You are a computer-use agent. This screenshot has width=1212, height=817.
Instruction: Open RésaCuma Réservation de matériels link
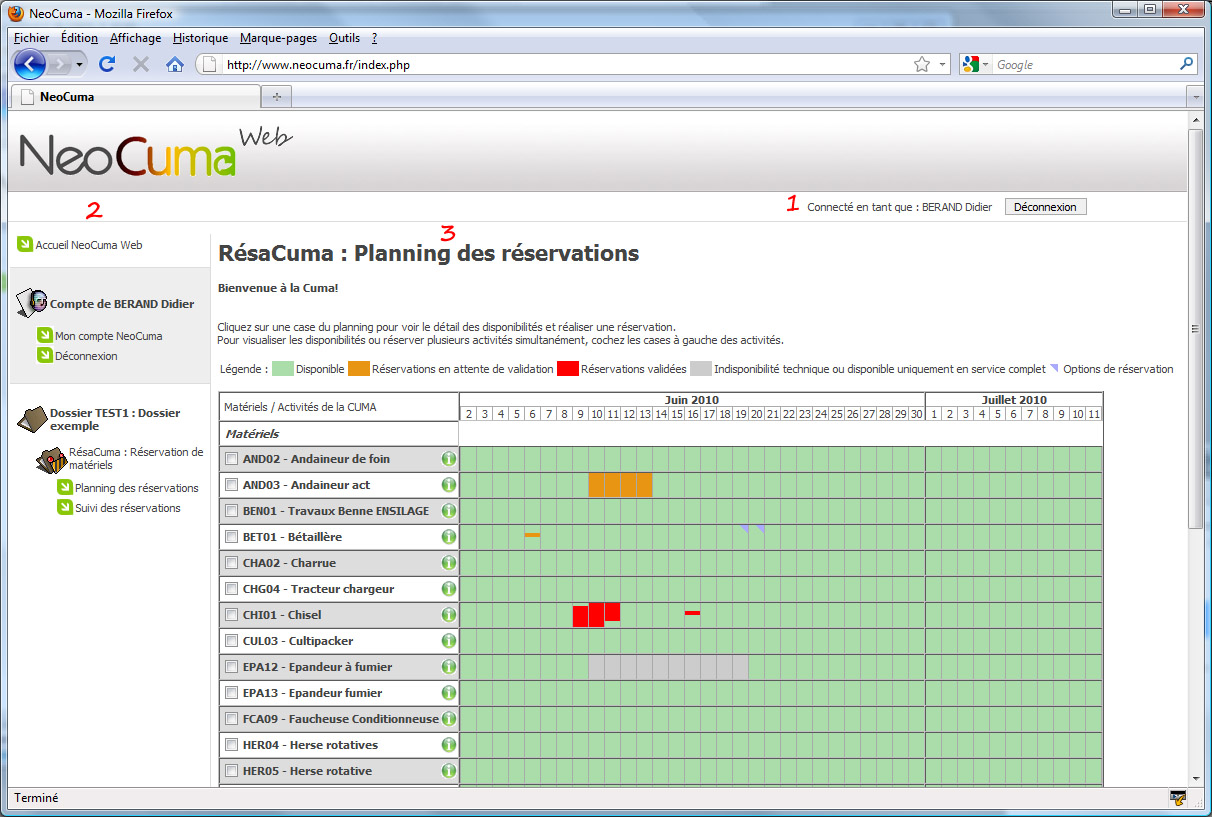pos(136,458)
